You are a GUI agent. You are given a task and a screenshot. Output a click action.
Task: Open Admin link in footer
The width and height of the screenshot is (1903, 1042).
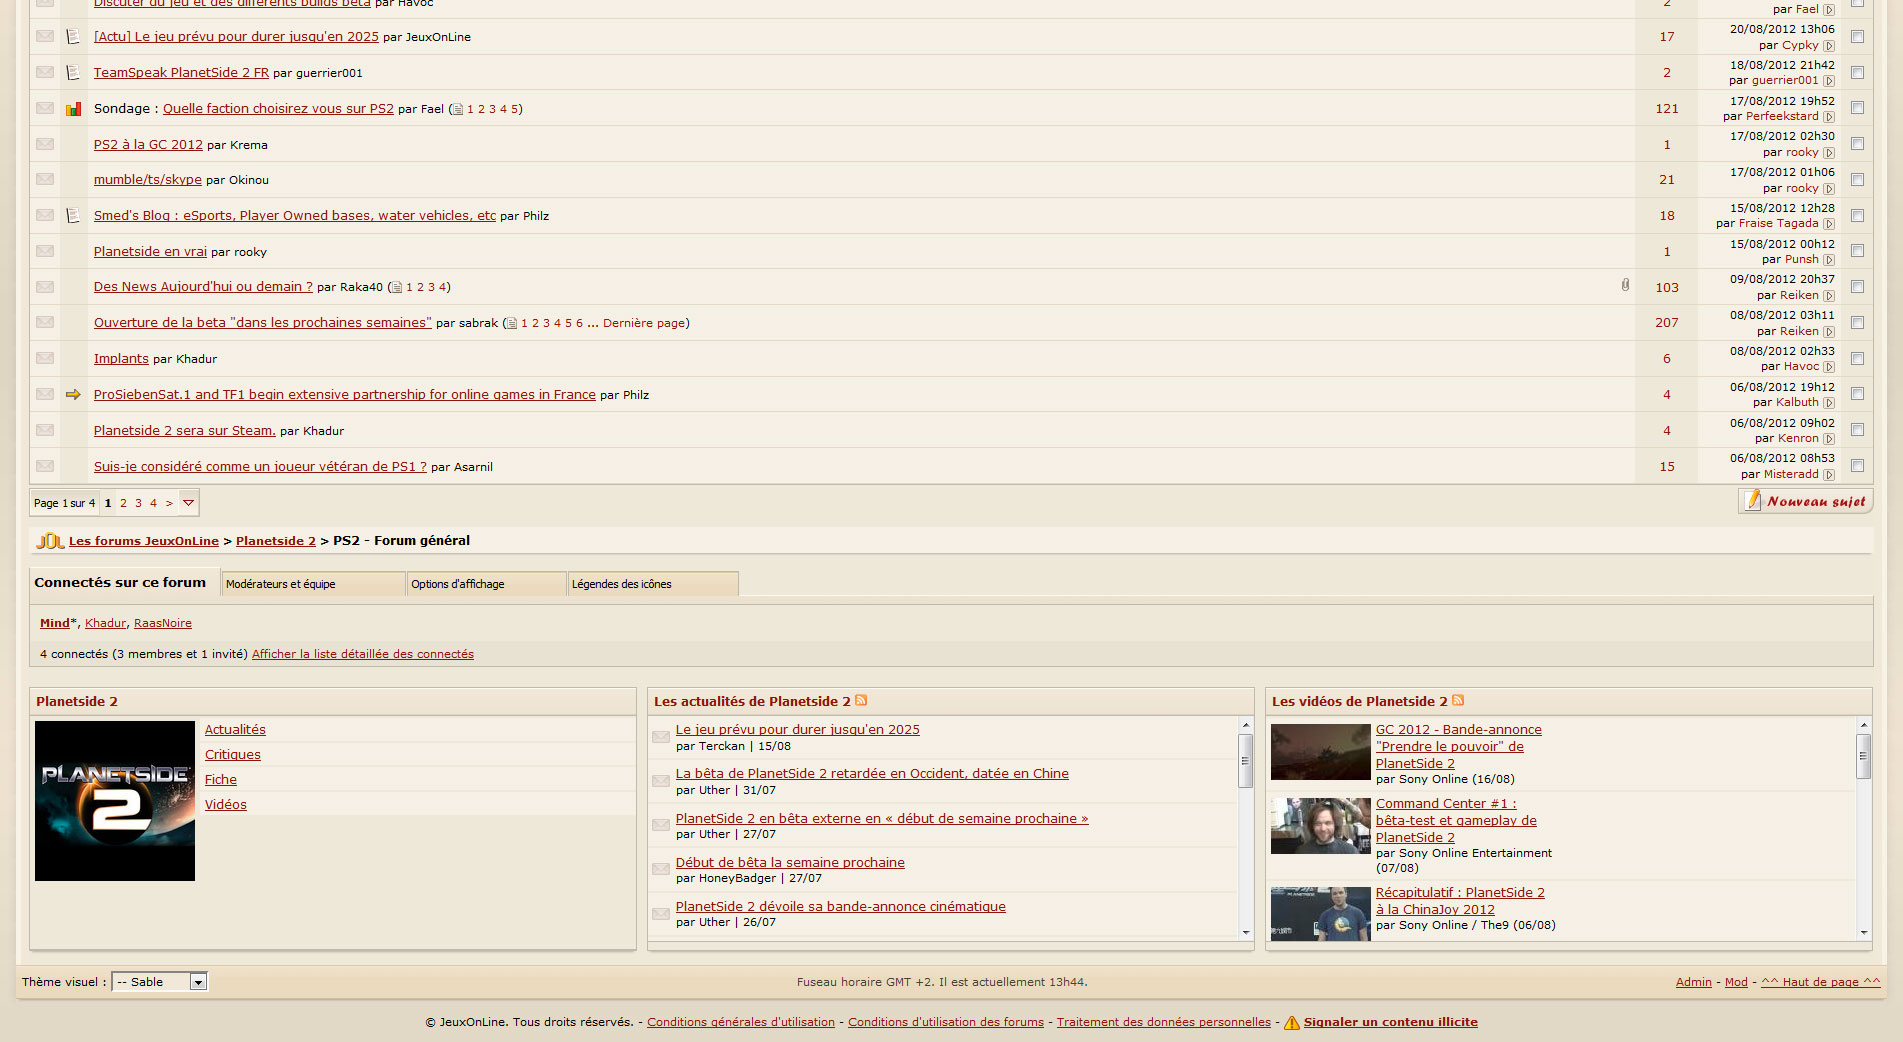click(1693, 982)
